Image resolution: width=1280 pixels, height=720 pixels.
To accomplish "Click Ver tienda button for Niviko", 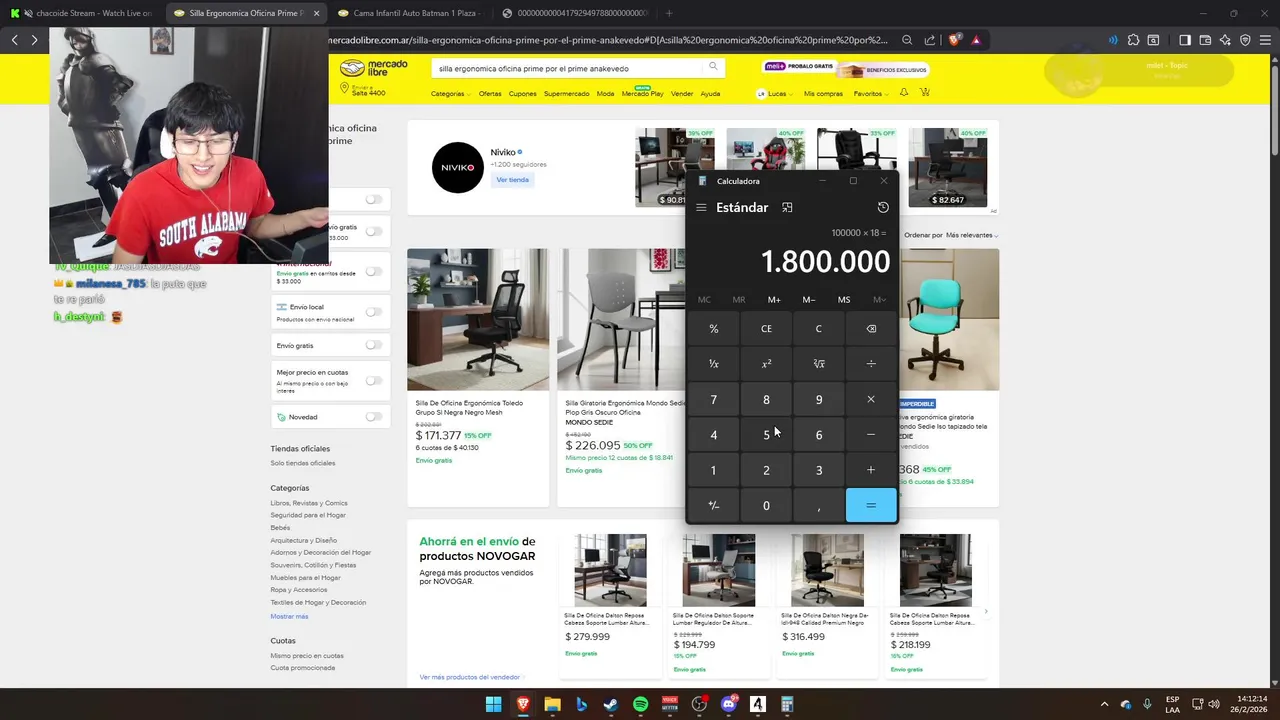I will [513, 180].
